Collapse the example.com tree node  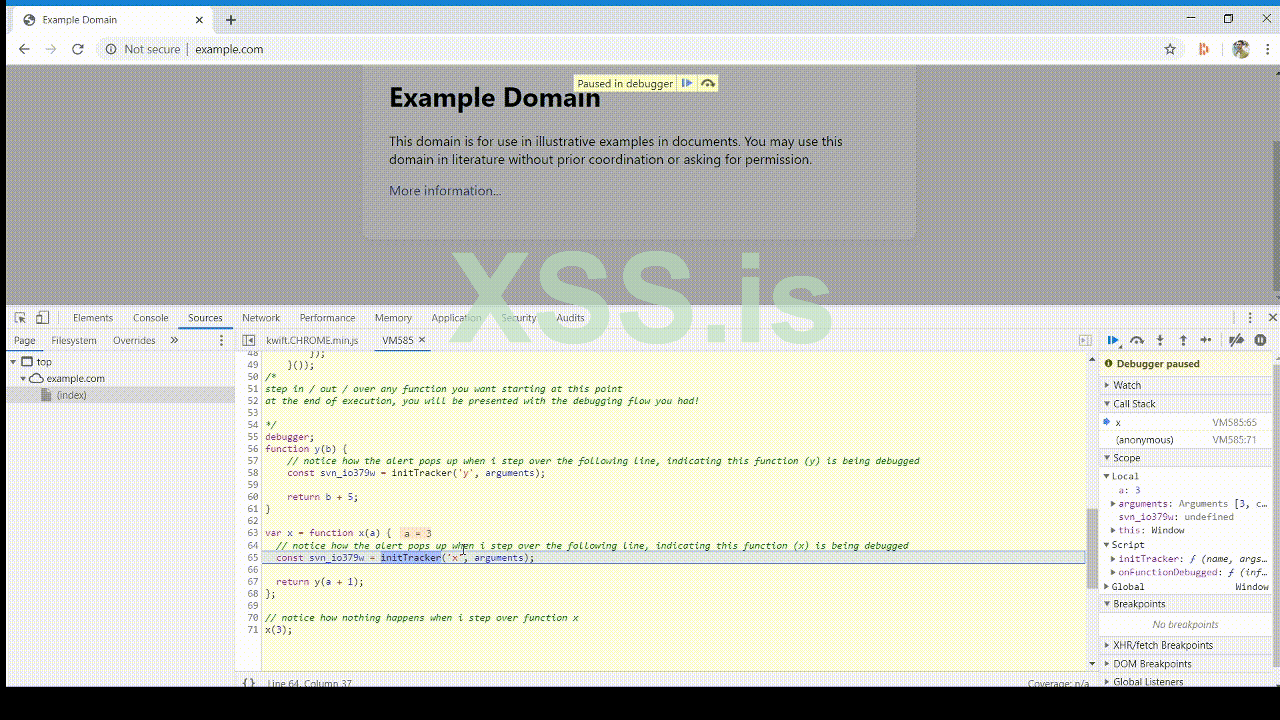point(23,379)
